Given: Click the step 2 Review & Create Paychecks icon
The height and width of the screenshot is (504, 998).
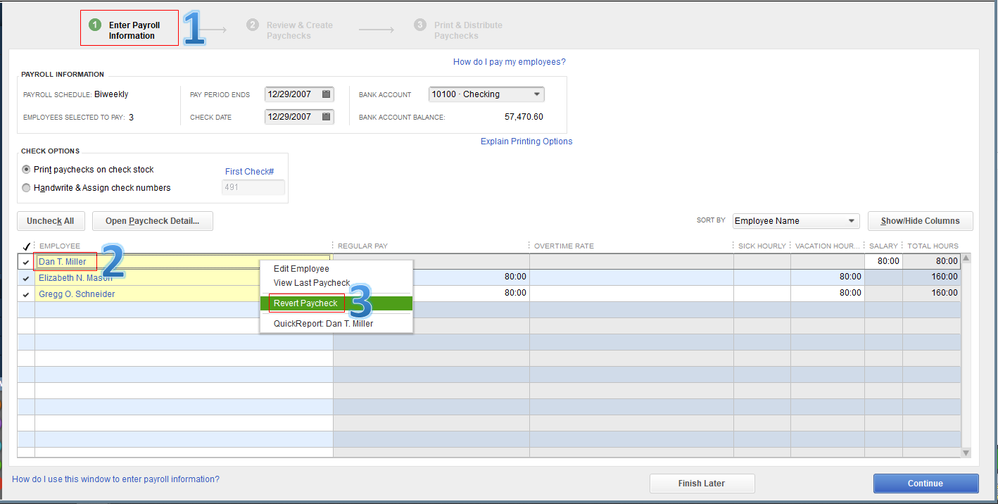Looking at the screenshot, I should coord(253,25).
